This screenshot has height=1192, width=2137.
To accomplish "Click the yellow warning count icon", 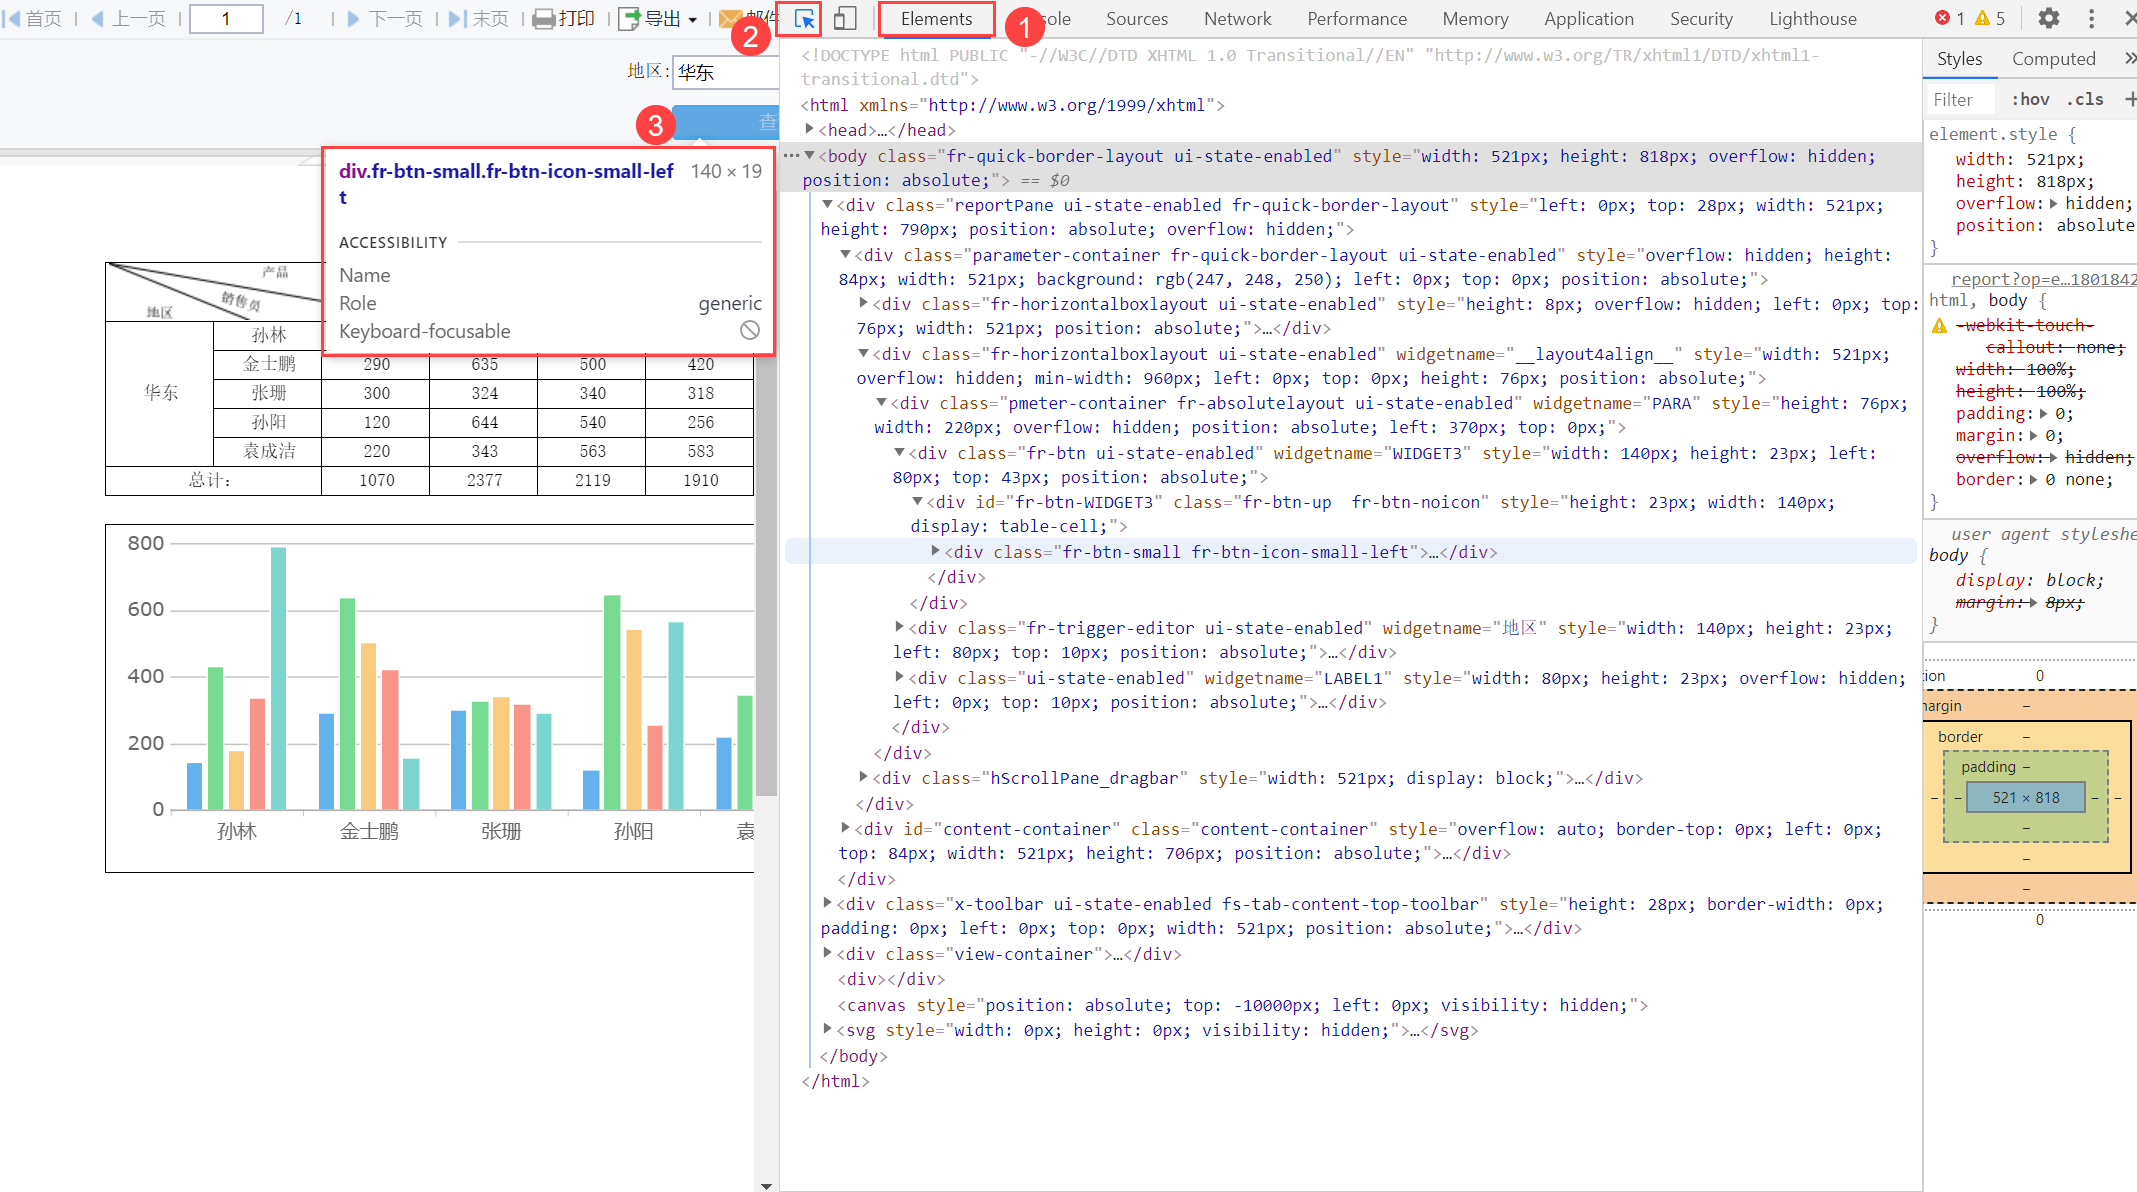I will click(1982, 19).
